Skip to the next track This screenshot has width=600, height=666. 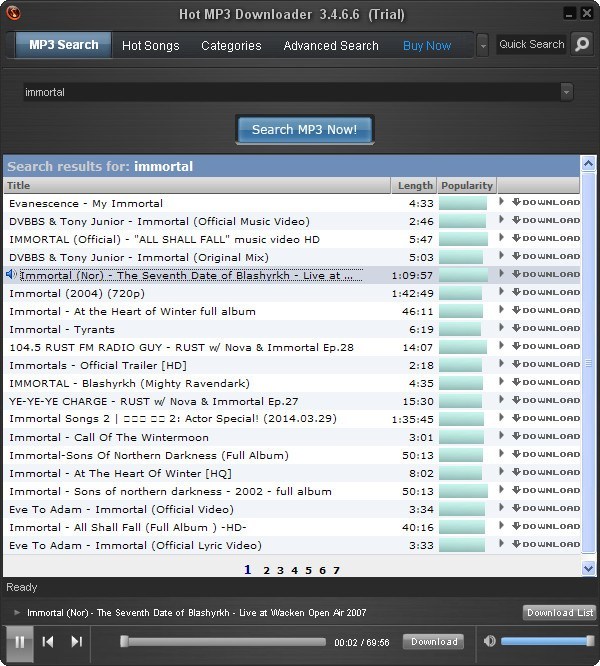(77, 642)
